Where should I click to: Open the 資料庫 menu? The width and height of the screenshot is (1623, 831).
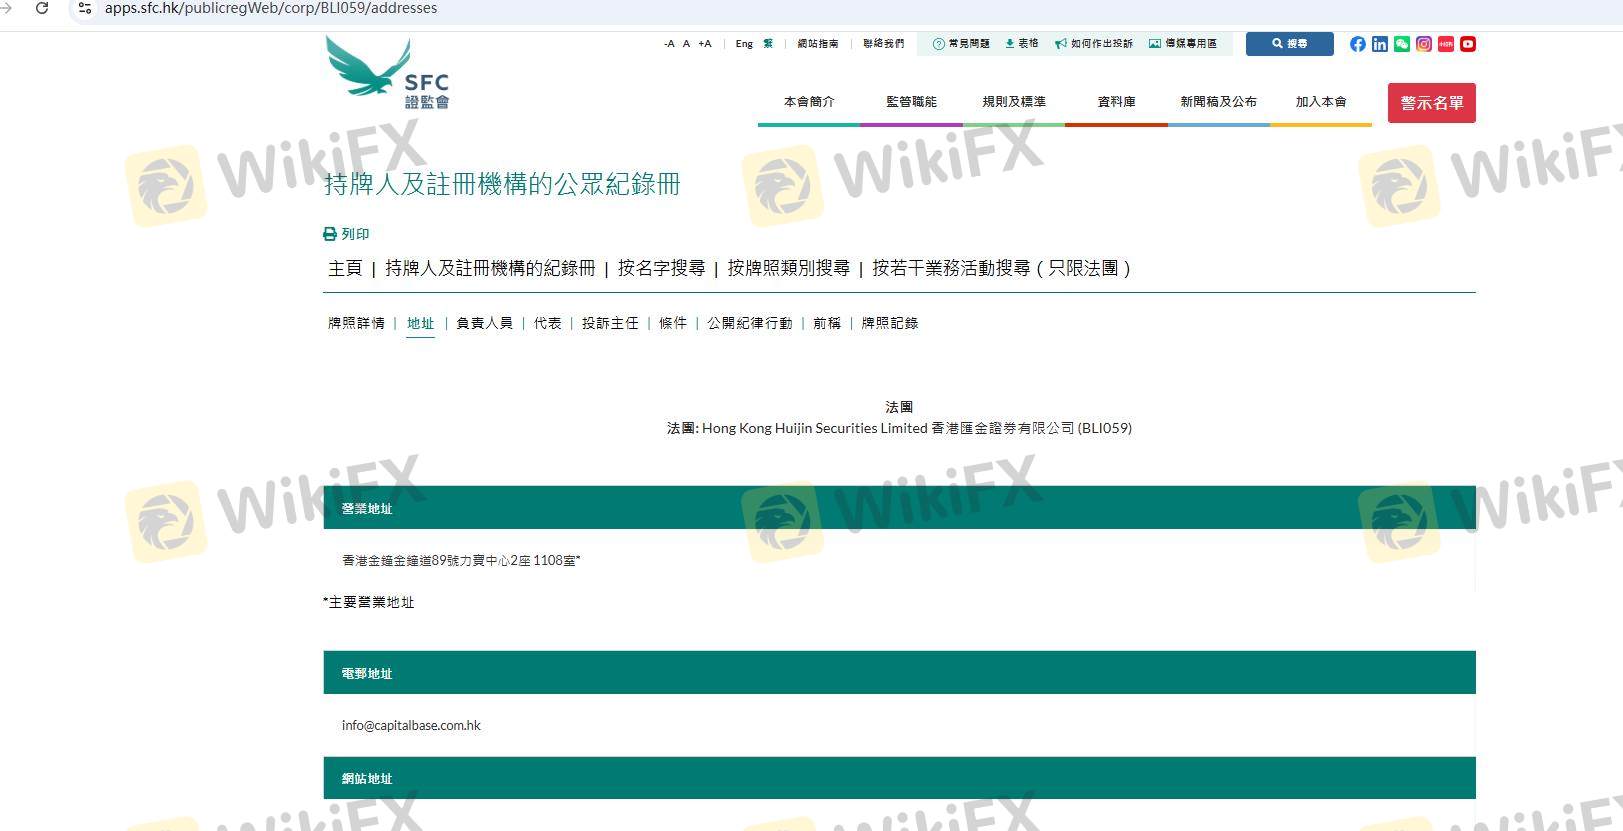1116,102
